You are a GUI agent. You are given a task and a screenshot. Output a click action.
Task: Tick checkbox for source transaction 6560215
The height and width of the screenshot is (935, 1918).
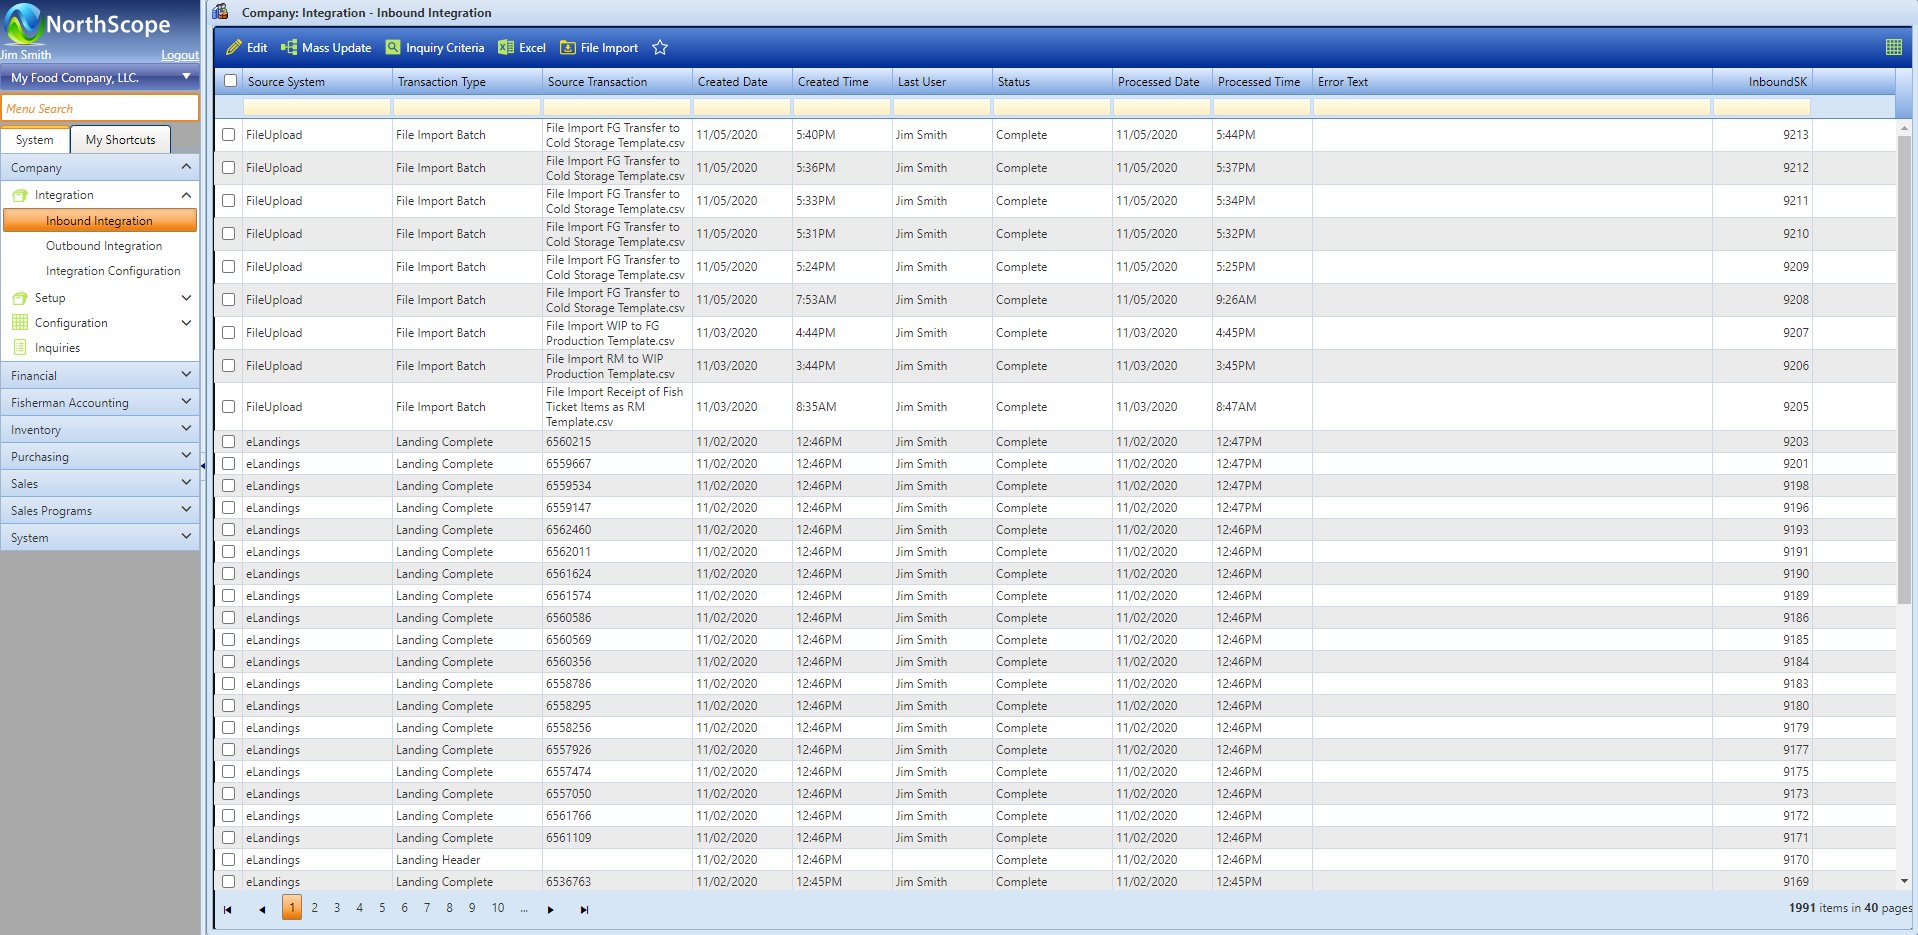click(229, 441)
